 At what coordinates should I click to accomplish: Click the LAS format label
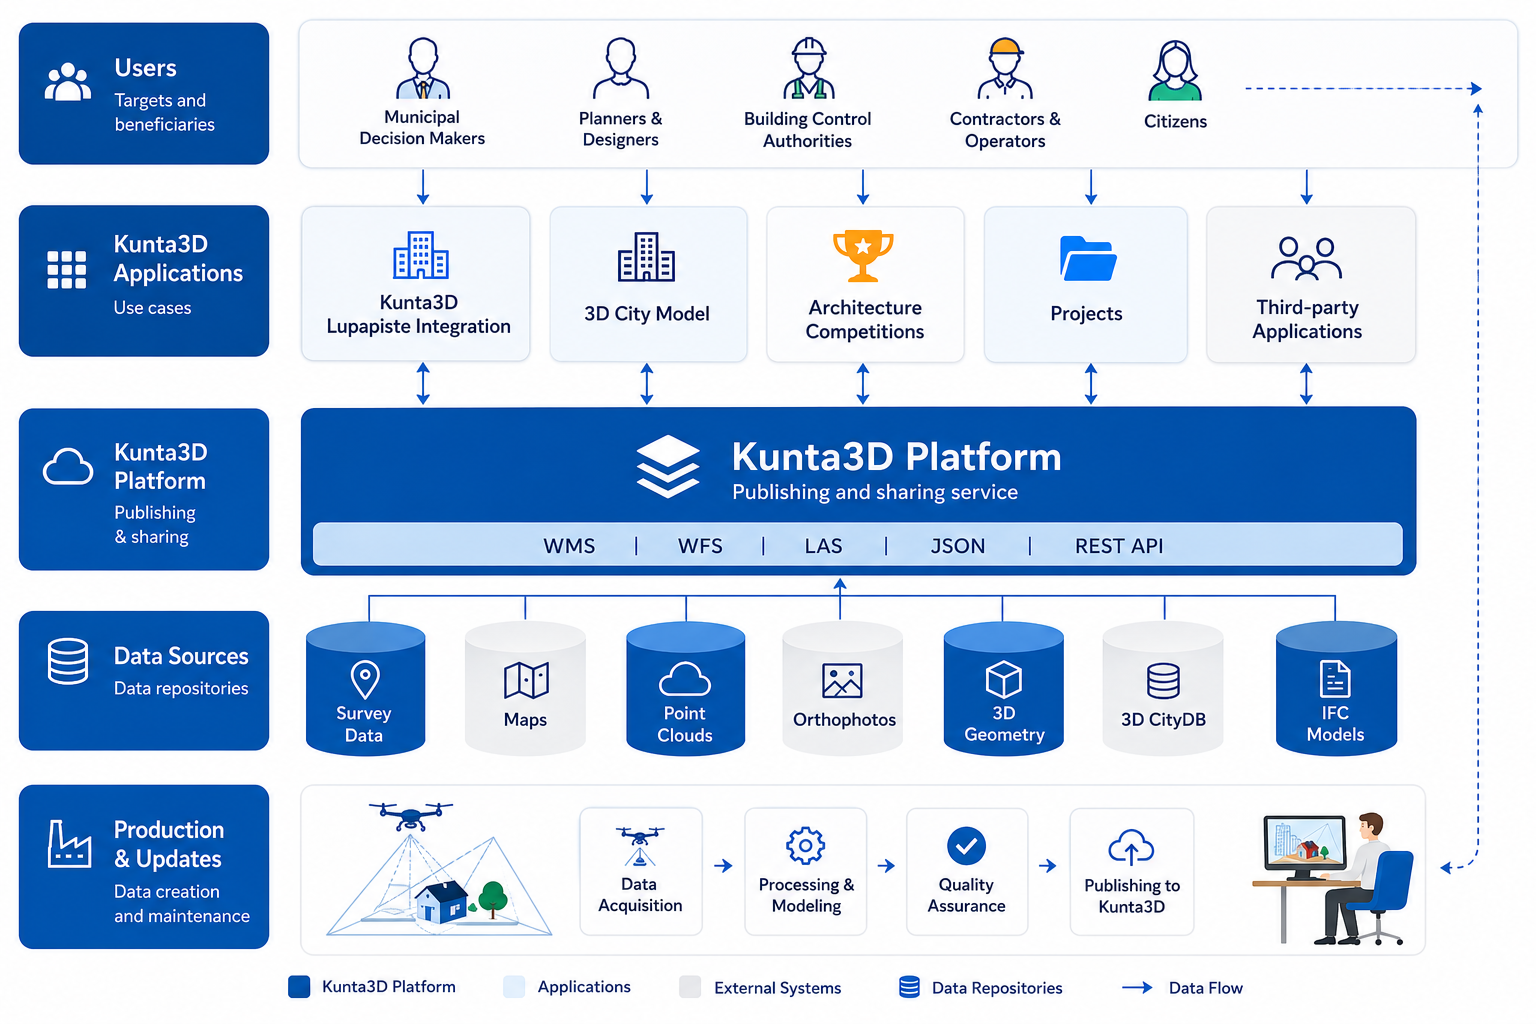point(823,546)
